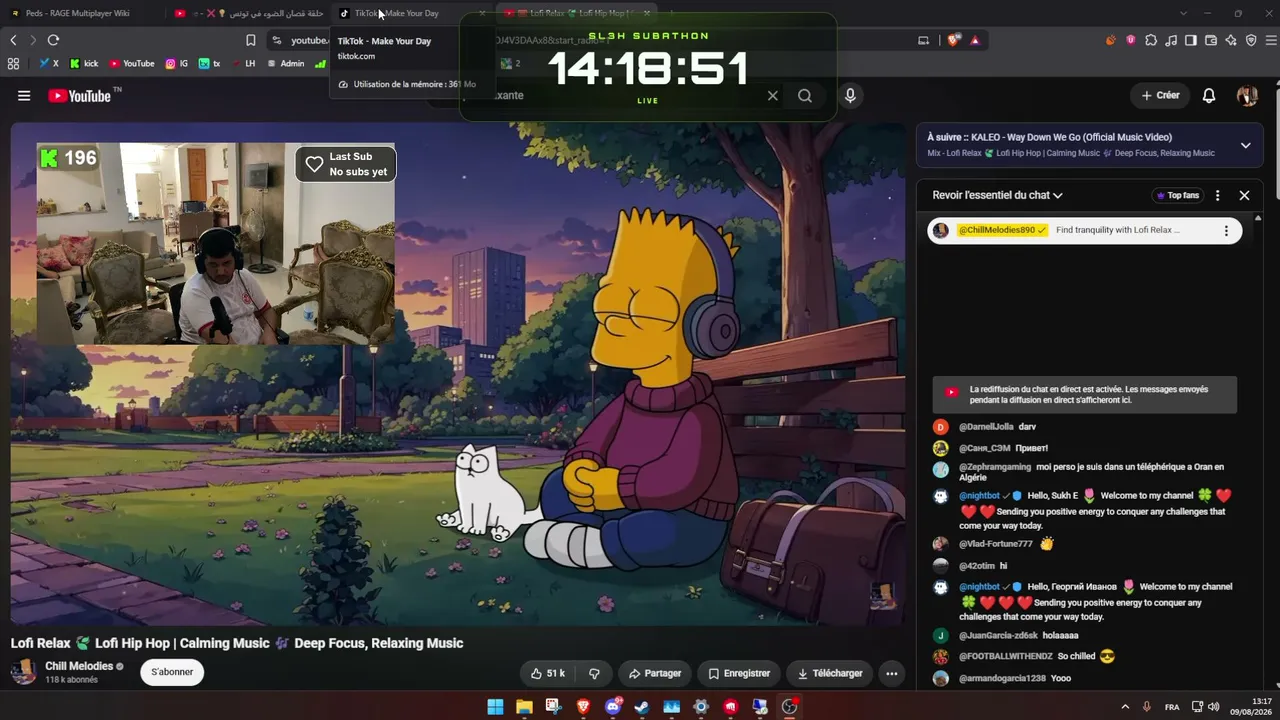This screenshot has width=1280, height=720.
Task: Open the Chill Melodies channel name
Action: tap(79, 666)
